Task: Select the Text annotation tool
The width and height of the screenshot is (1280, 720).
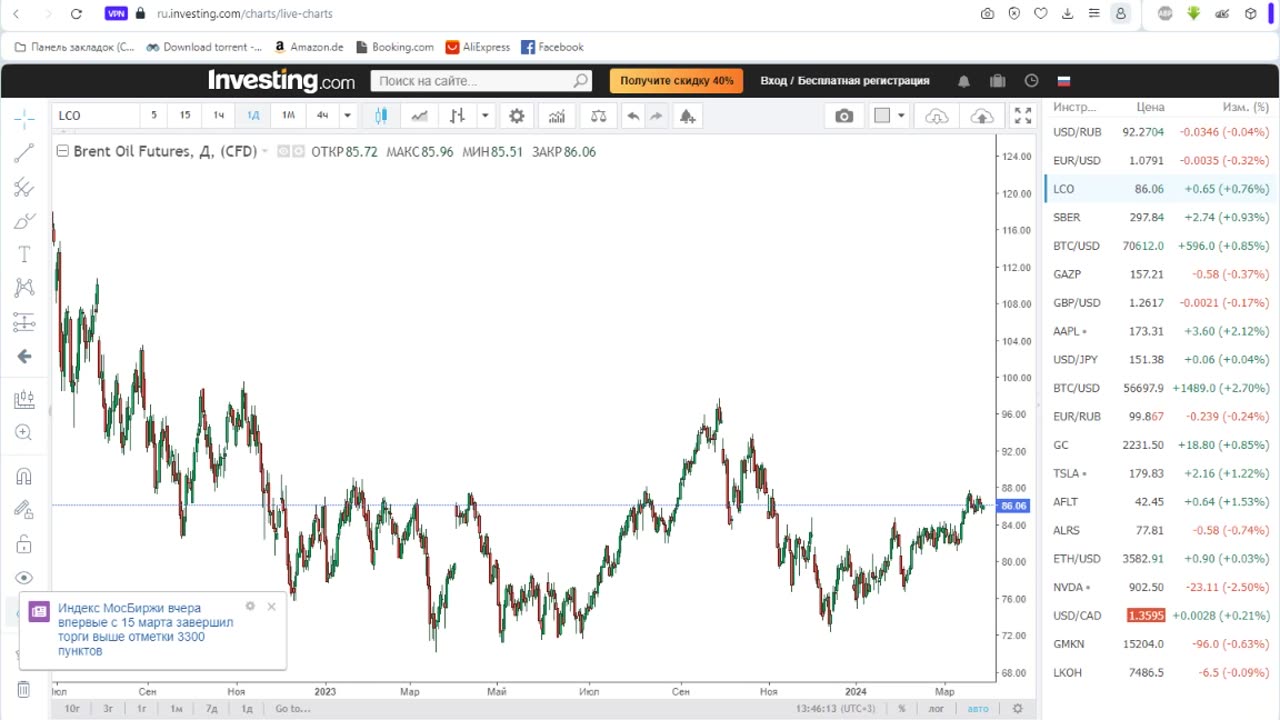Action: pyautogui.click(x=24, y=255)
